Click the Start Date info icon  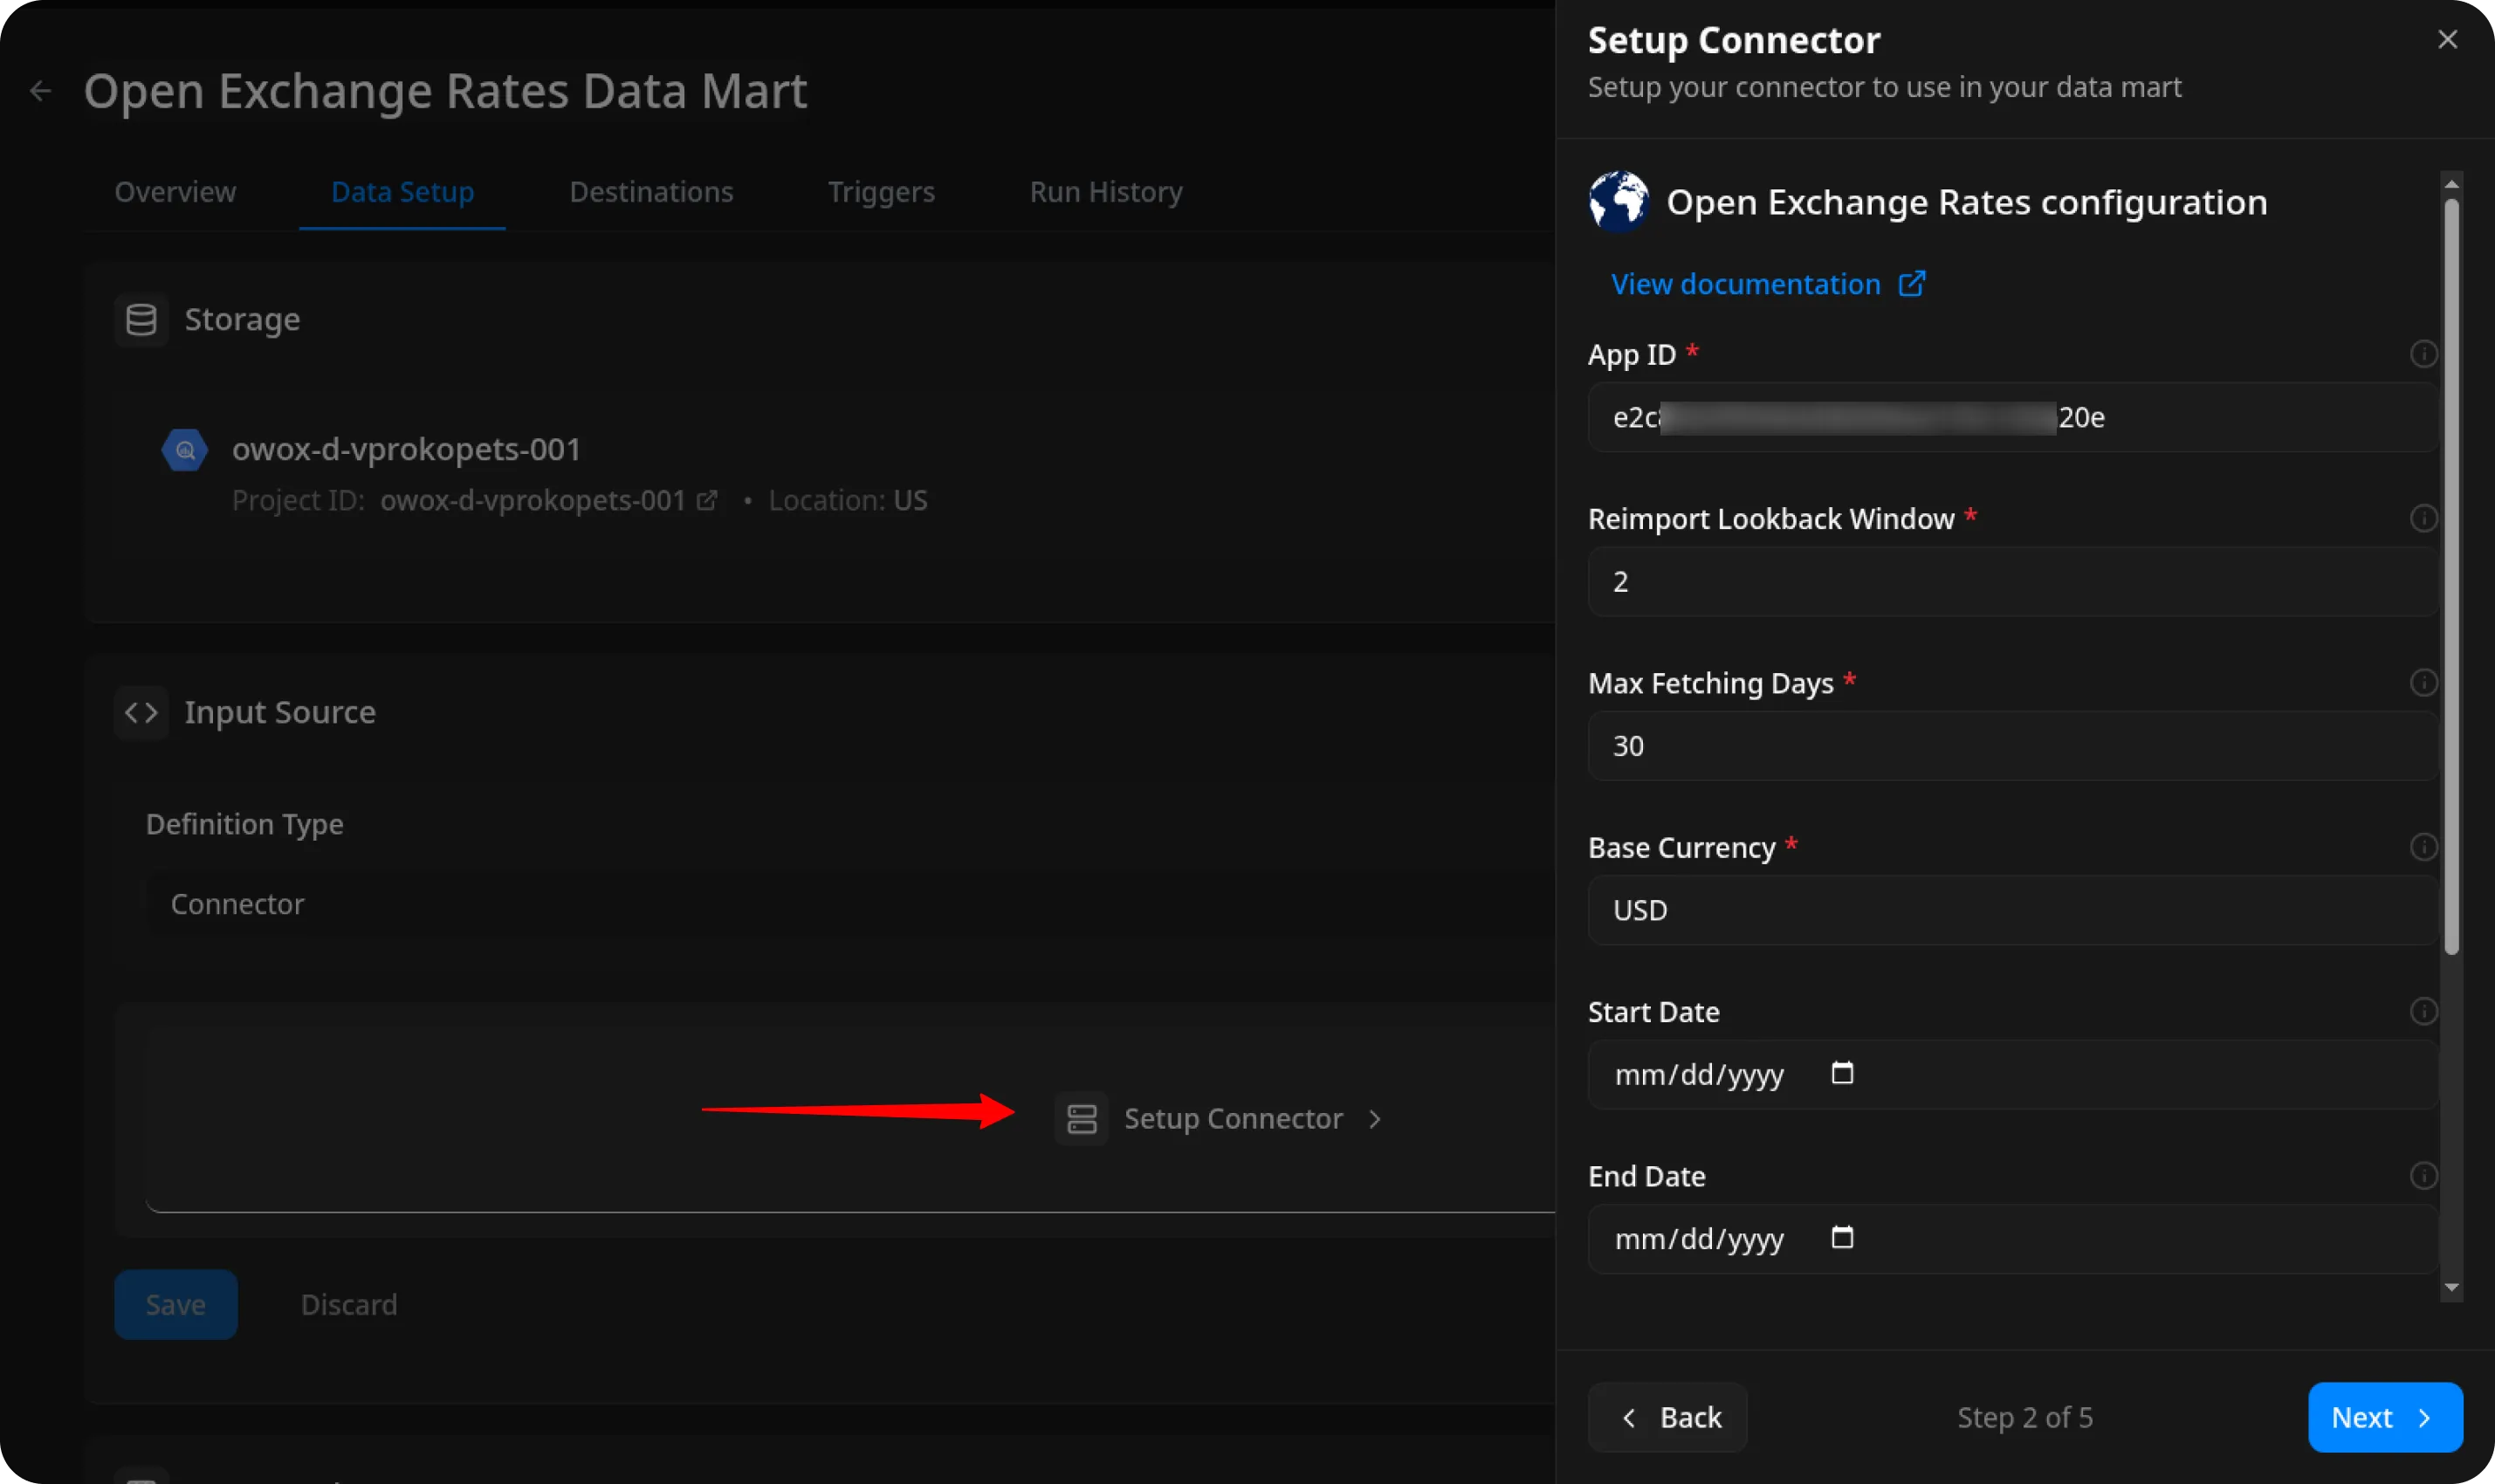pyautogui.click(x=2423, y=1011)
